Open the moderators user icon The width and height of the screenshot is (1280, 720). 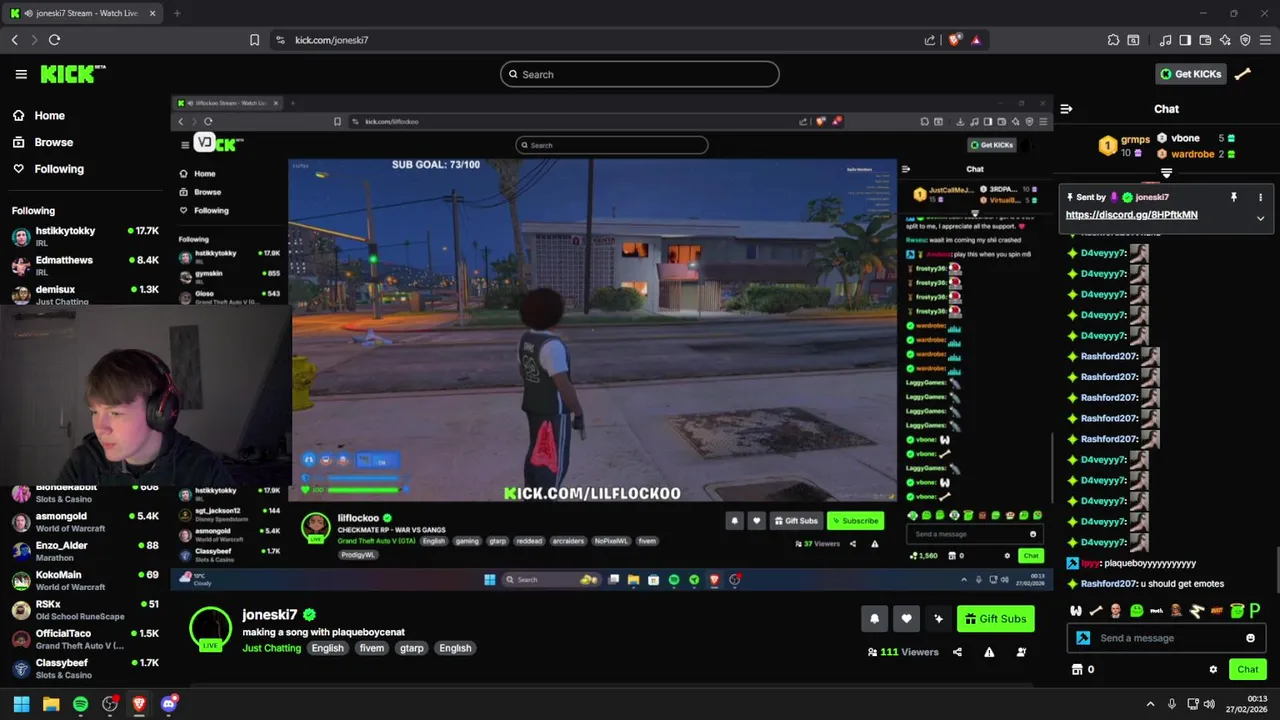(1021, 652)
